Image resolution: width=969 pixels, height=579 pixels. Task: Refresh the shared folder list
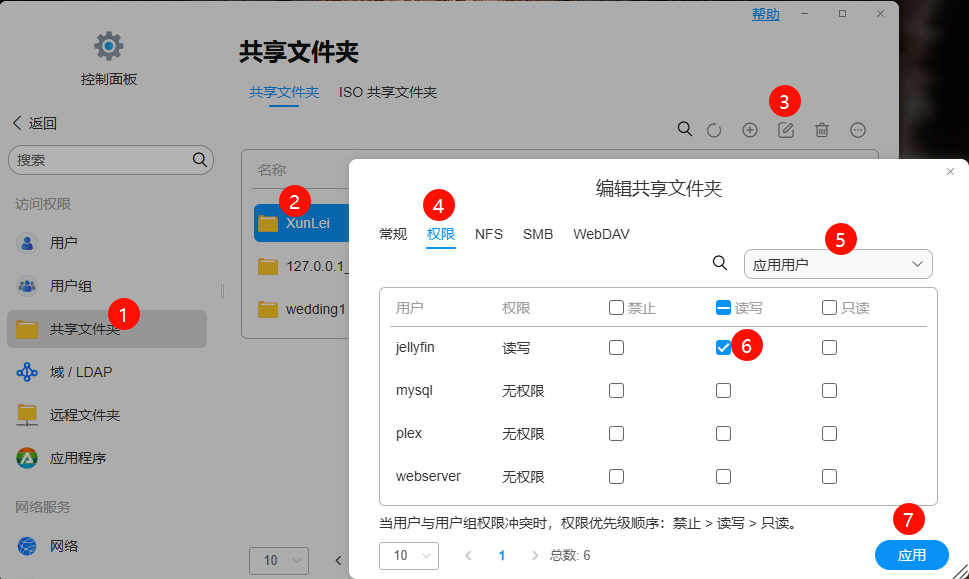[714, 130]
